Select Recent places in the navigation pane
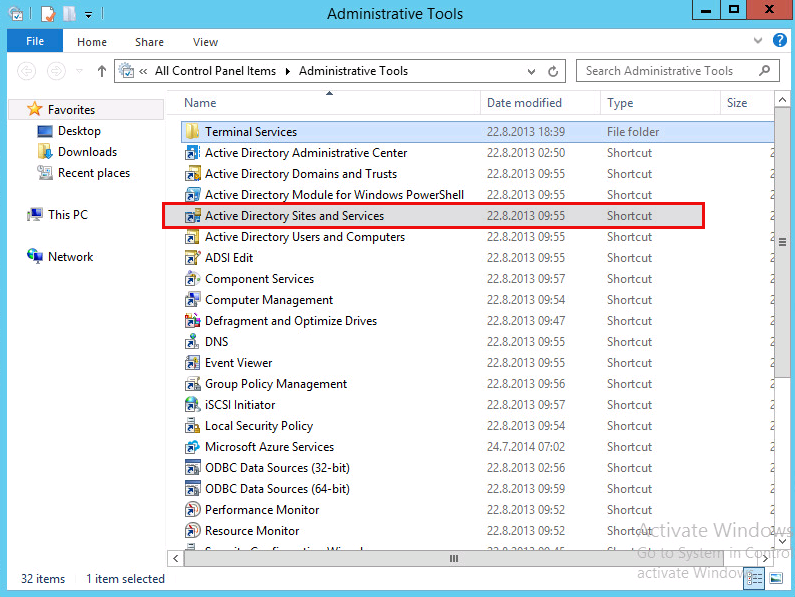 click(94, 173)
